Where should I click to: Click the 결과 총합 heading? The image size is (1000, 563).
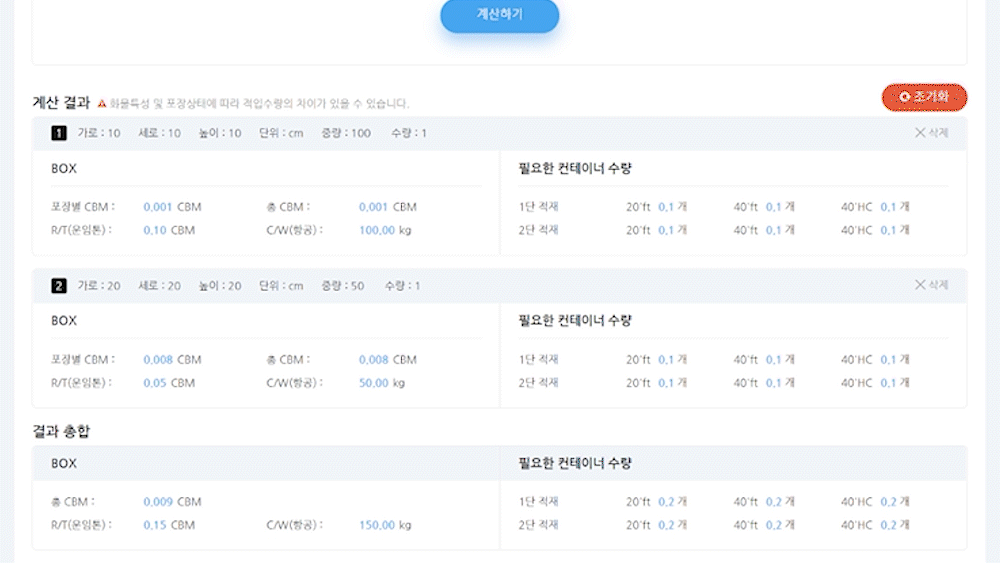pyautogui.click(x=61, y=432)
